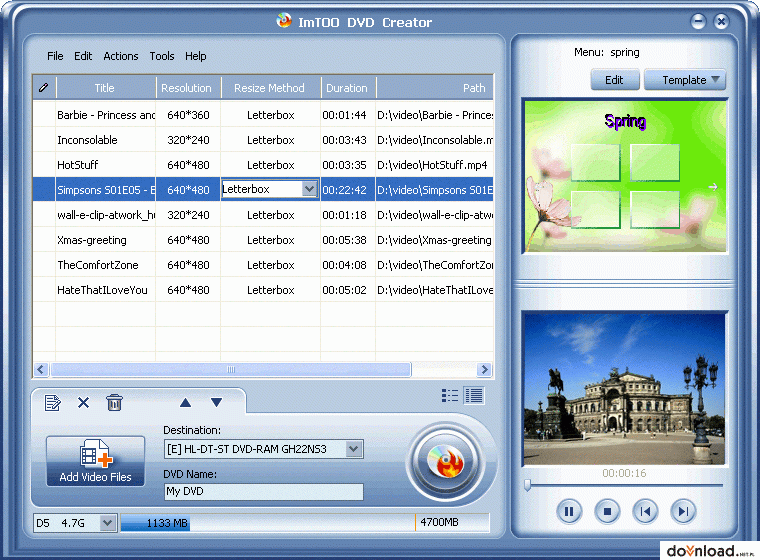Image resolution: width=760 pixels, height=560 pixels.
Task: Expand Letterbox resize method dropdown for Simpsons
Action: 309,189
